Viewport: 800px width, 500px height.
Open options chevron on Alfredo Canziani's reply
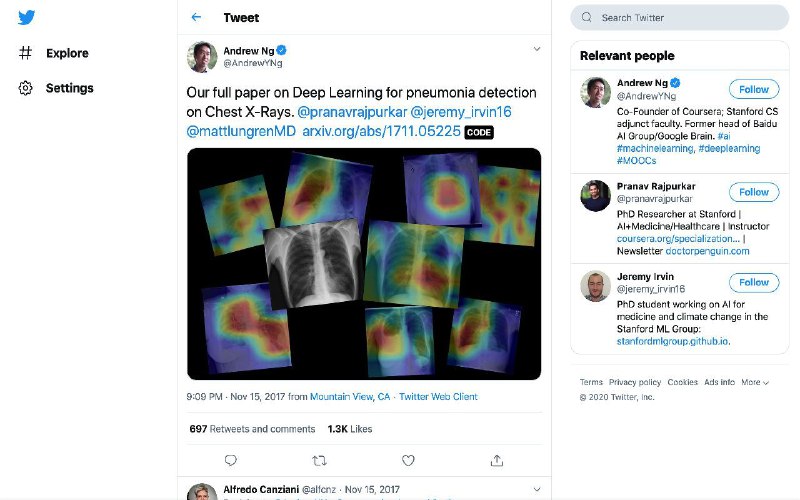537,489
